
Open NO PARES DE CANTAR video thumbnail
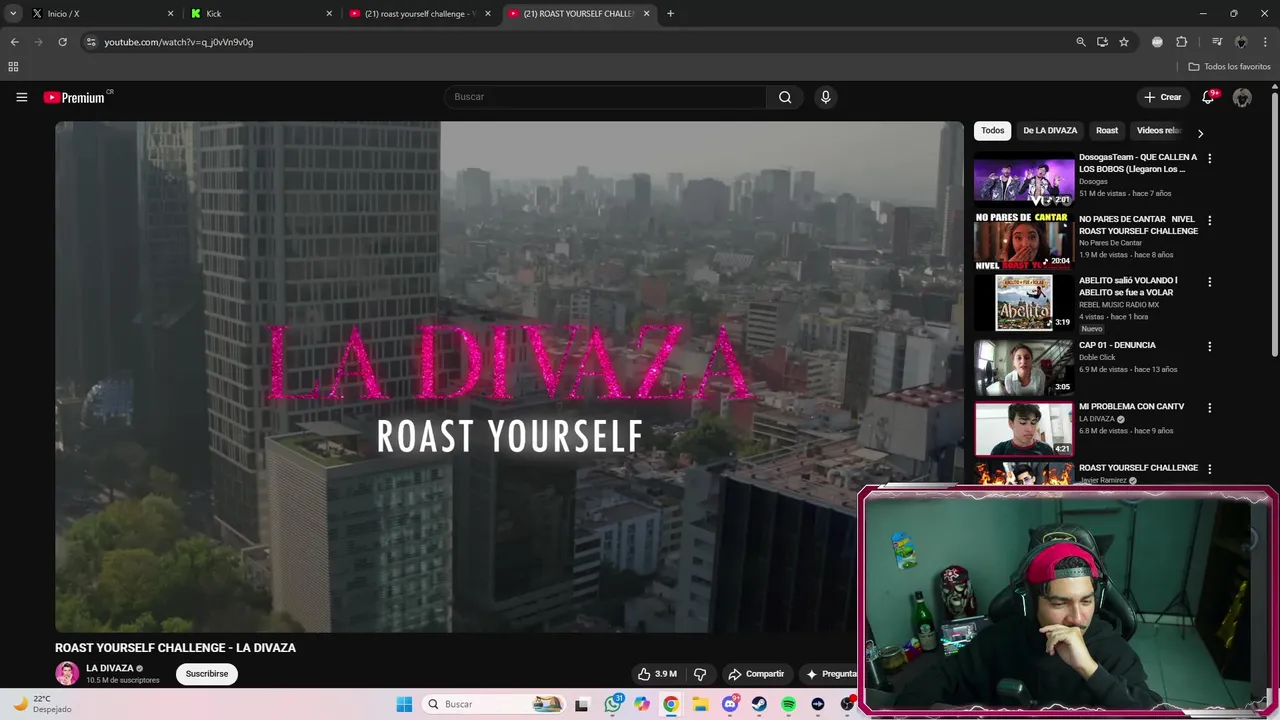click(1024, 241)
